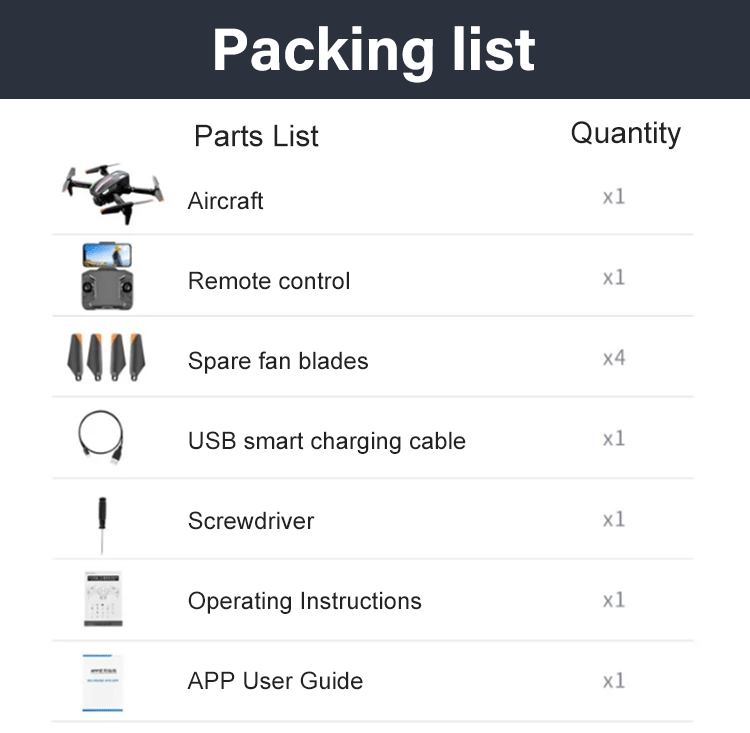This screenshot has width=750, height=733.
Task: Click the aircraft drone image
Action: tap(113, 193)
